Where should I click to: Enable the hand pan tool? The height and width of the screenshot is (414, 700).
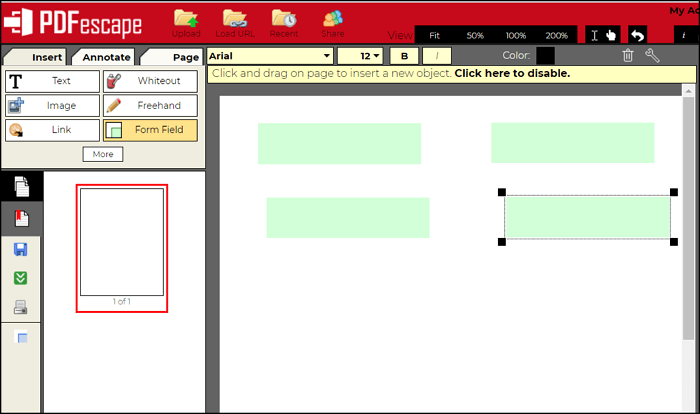click(x=610, y=35)
